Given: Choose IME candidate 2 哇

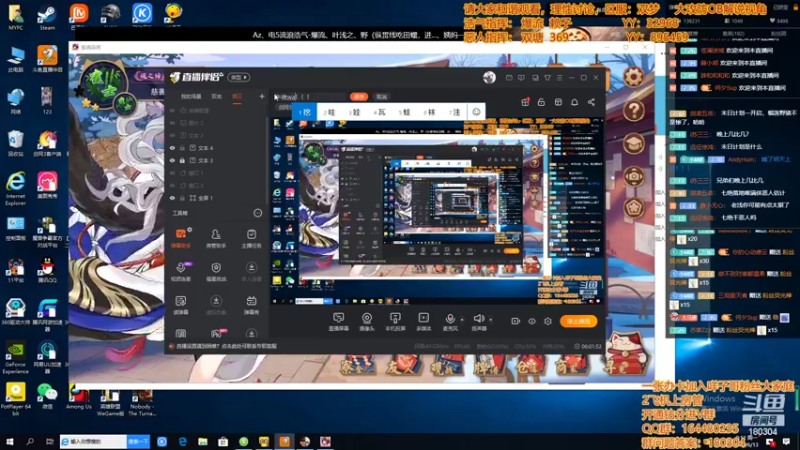Looking at the screenshot, I should coord(330,112).
